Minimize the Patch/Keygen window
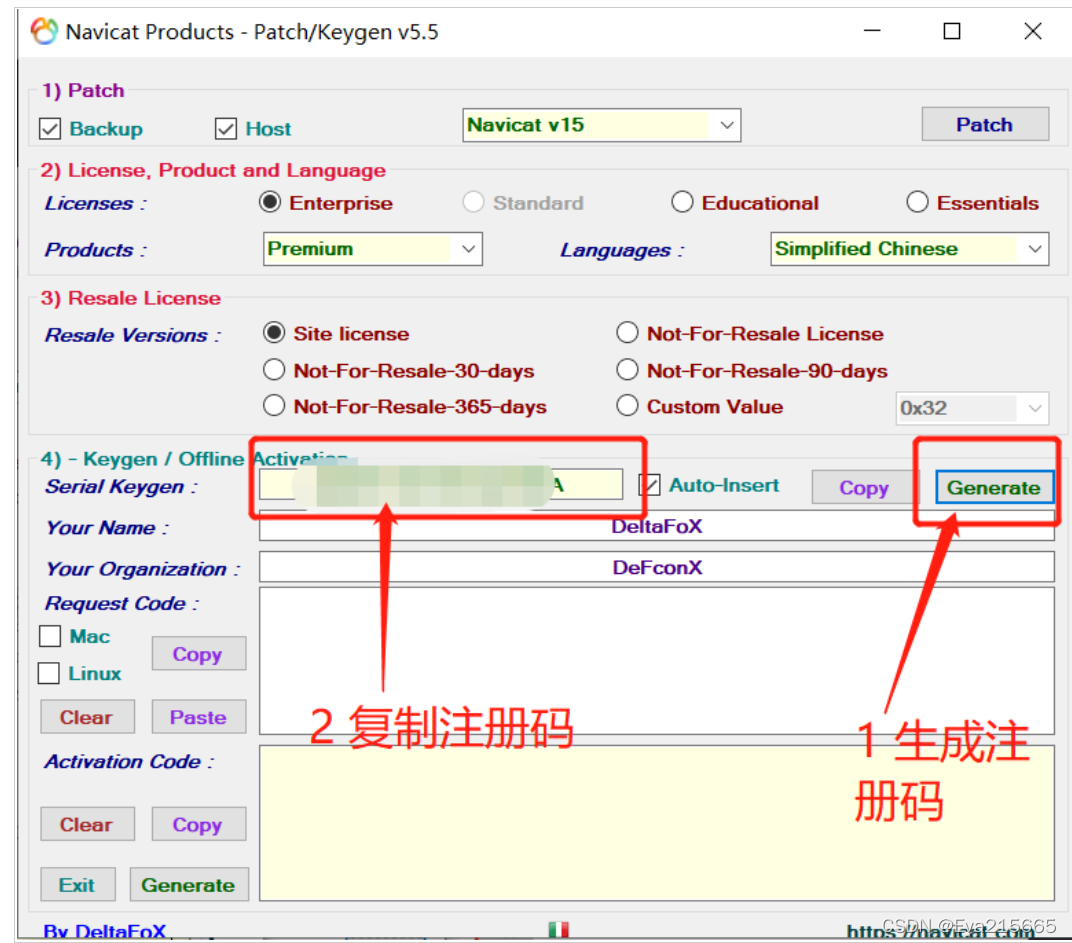 (872, 31)
